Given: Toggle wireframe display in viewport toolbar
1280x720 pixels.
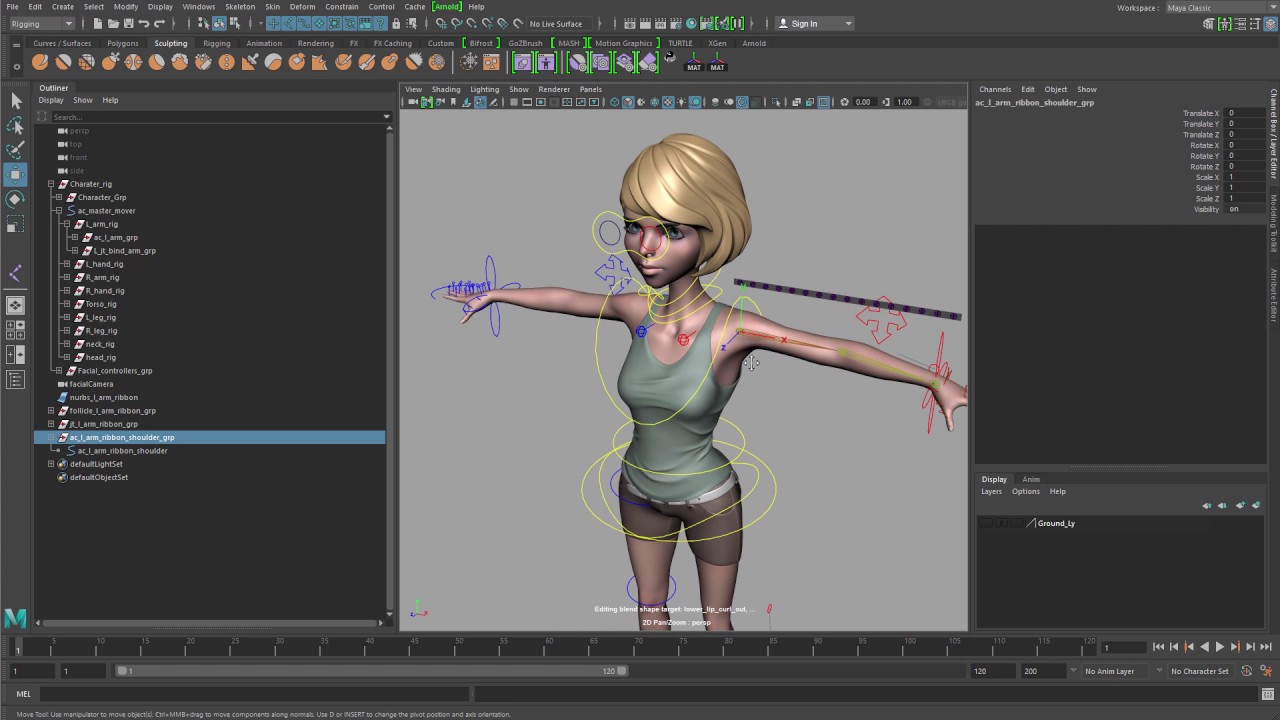Looking at the screenshot, I should coord(614,102).
